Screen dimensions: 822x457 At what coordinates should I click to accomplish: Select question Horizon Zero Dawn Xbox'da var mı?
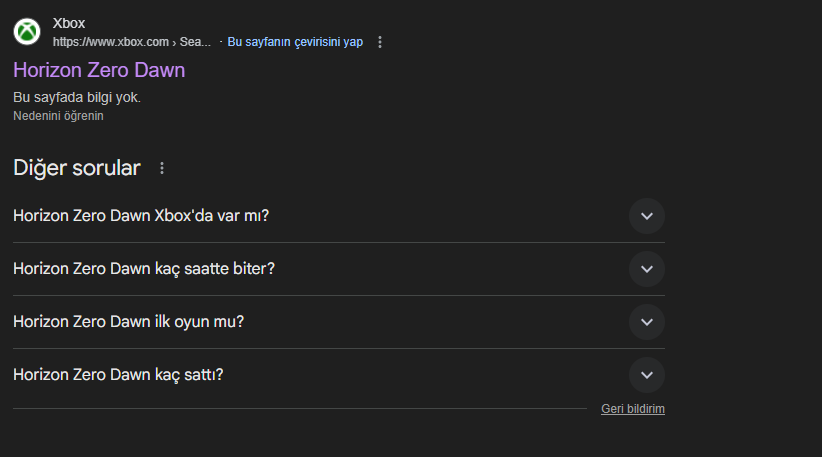point(141,216)
